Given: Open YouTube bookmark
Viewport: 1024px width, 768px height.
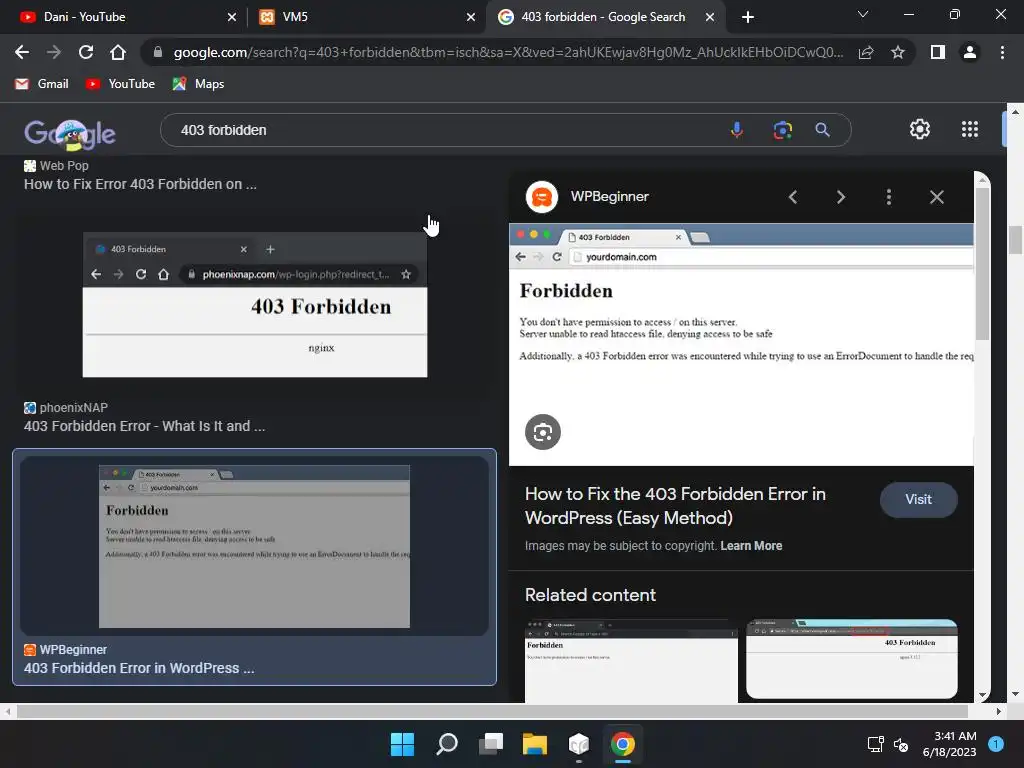Looking at the screenshot, I should click(121, 84).
